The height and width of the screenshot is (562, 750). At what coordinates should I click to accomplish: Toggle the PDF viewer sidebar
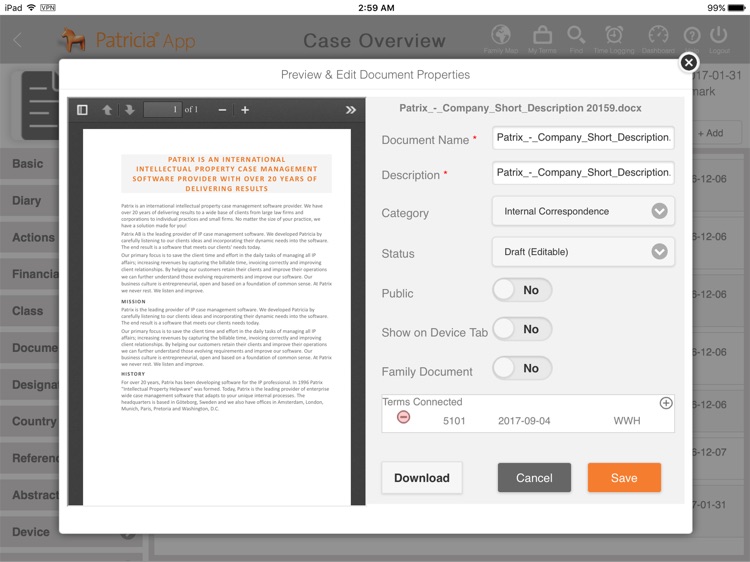click(x=82, y=110)
